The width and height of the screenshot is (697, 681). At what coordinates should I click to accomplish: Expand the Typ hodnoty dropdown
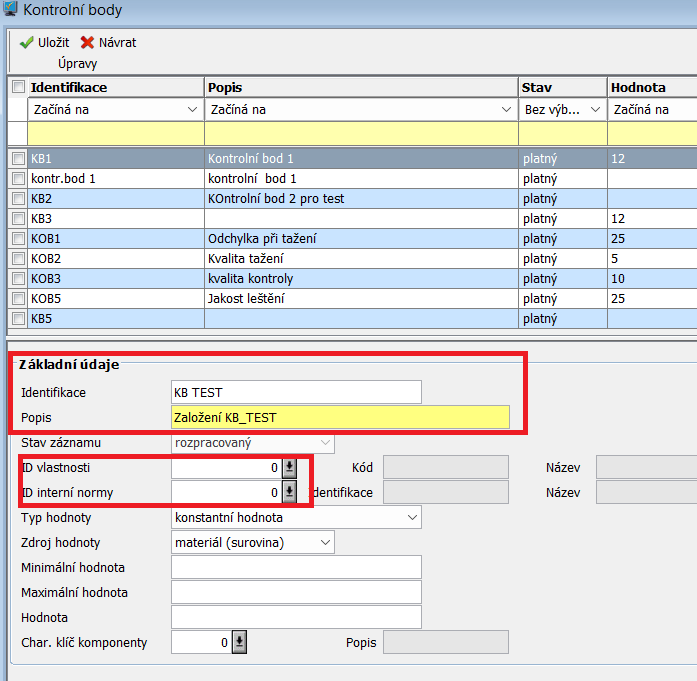point(412,517)
